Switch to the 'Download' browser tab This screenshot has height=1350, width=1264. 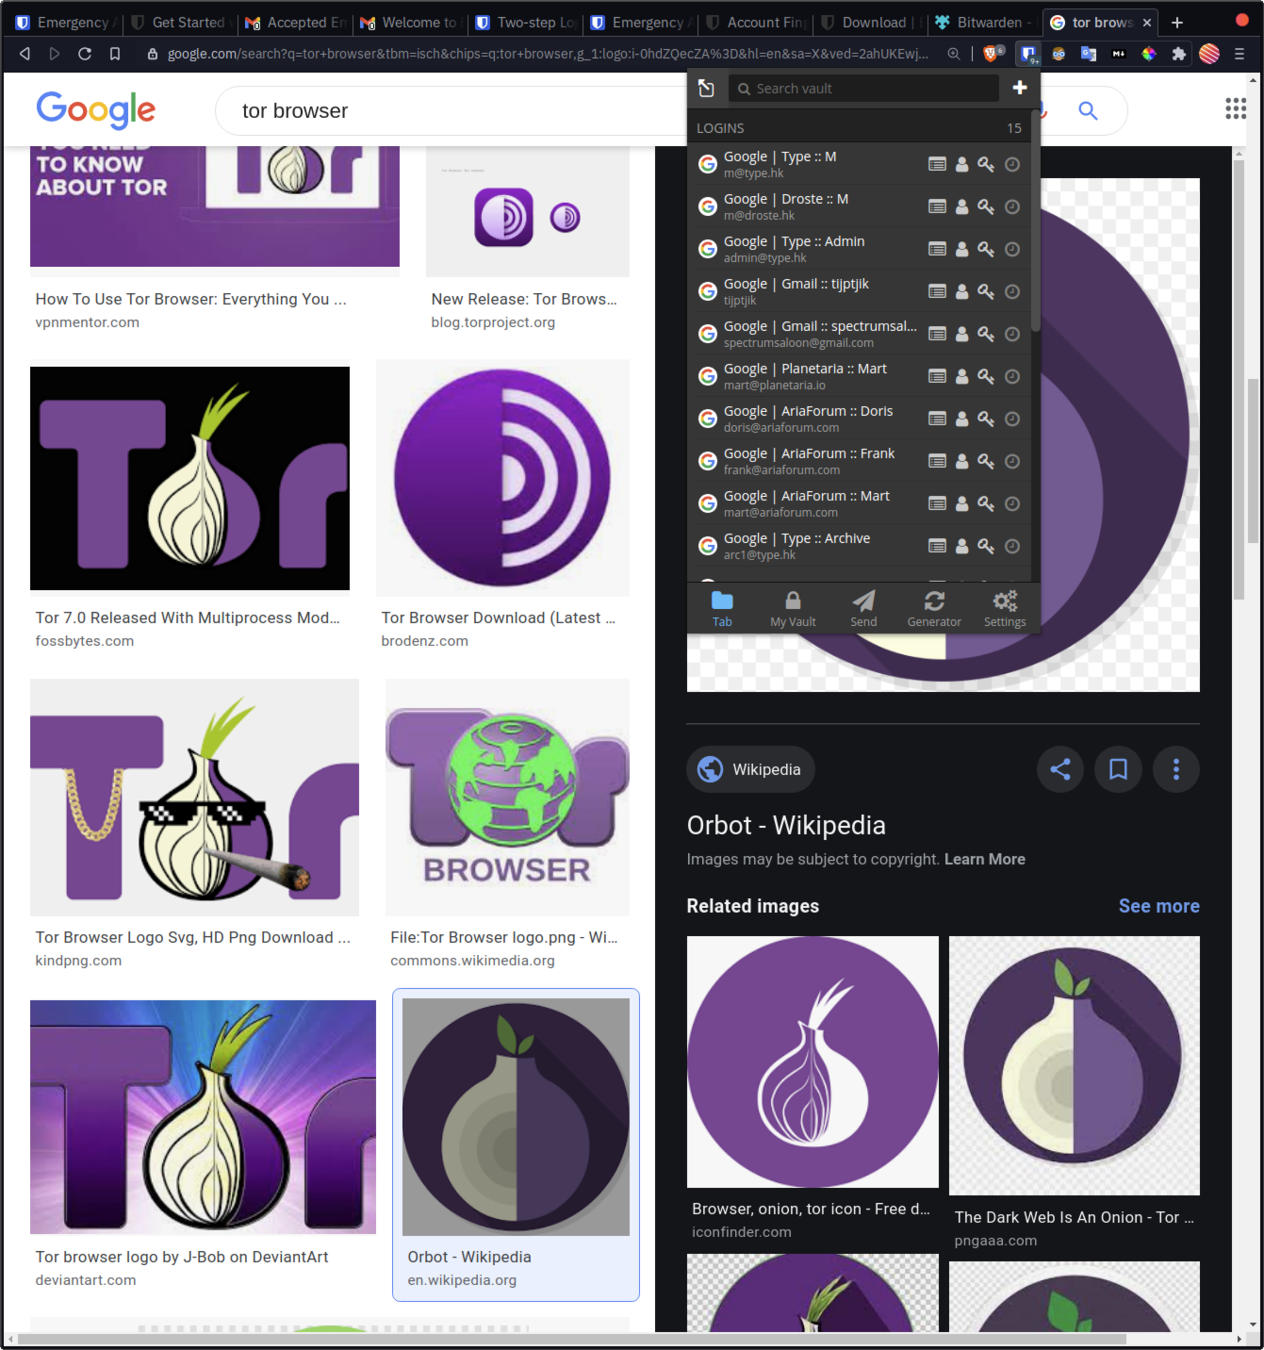871,22
